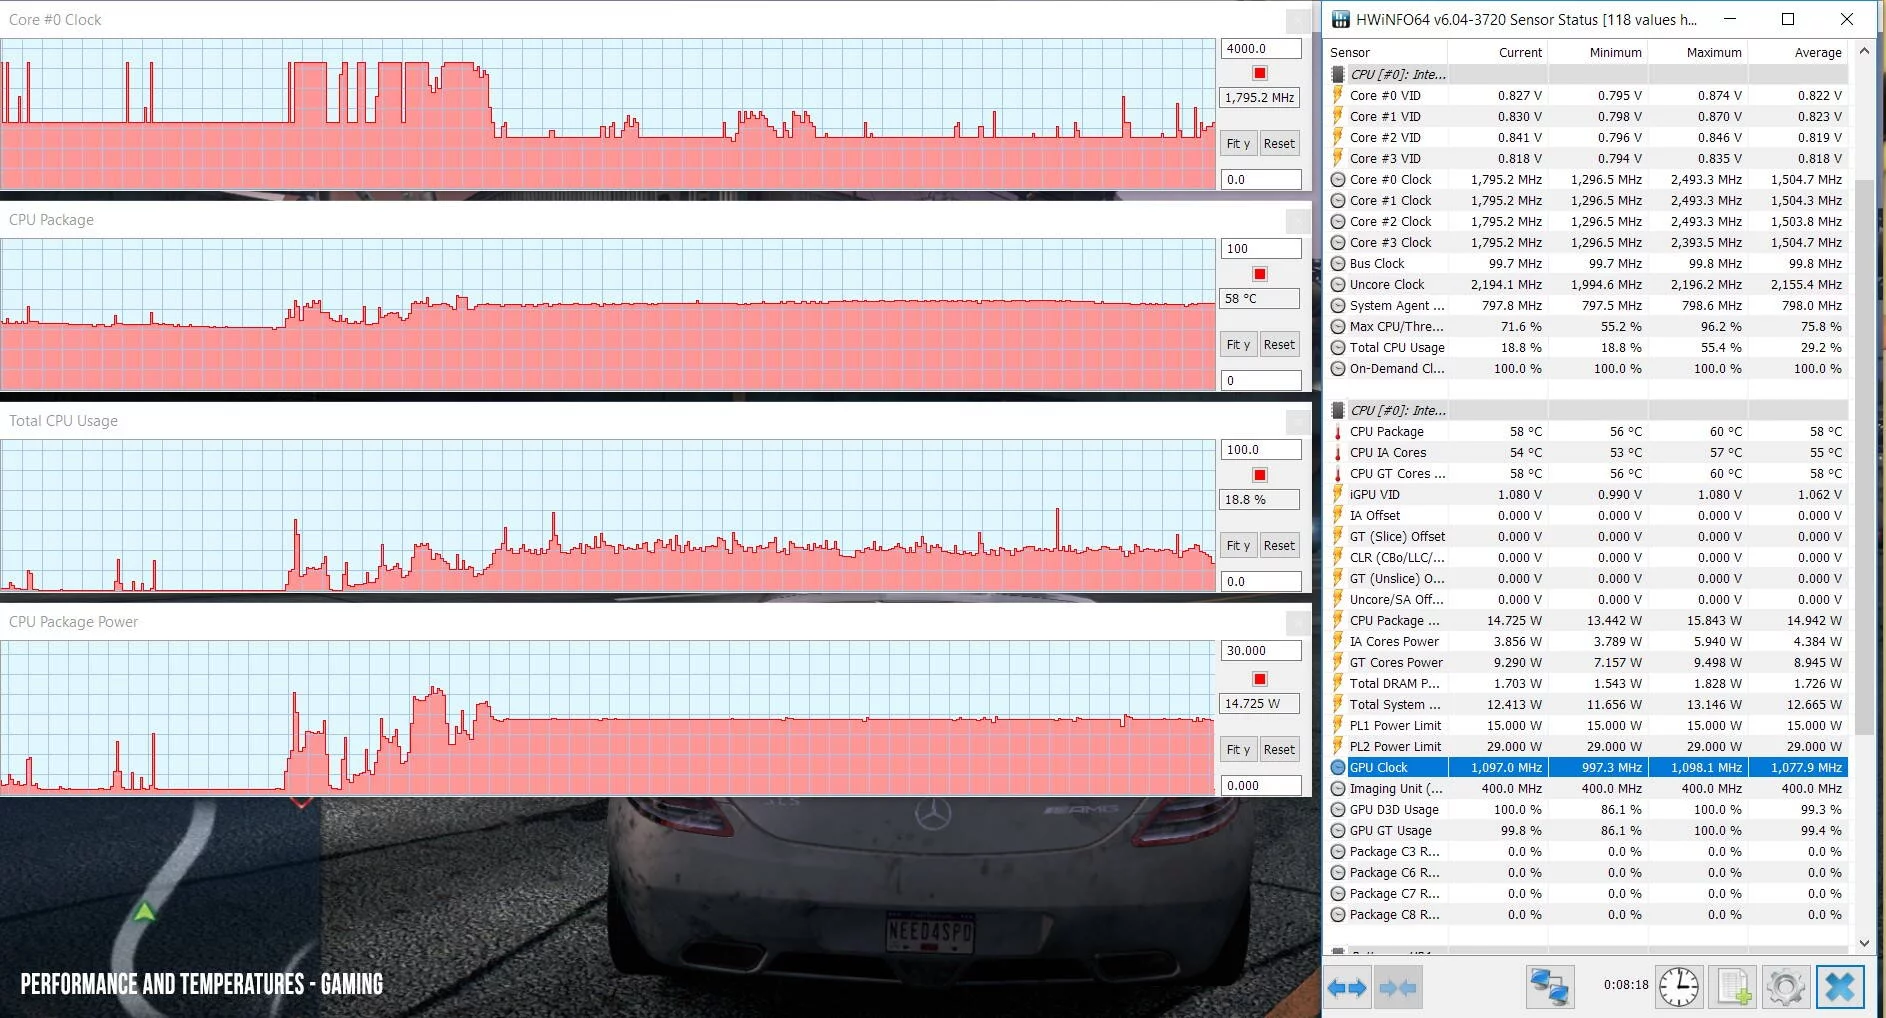The image size is (1886, 1018).
Task: Click the lightning icon beside GT Cores Power
Action: pyautogui.click(x=1338, y=662)
